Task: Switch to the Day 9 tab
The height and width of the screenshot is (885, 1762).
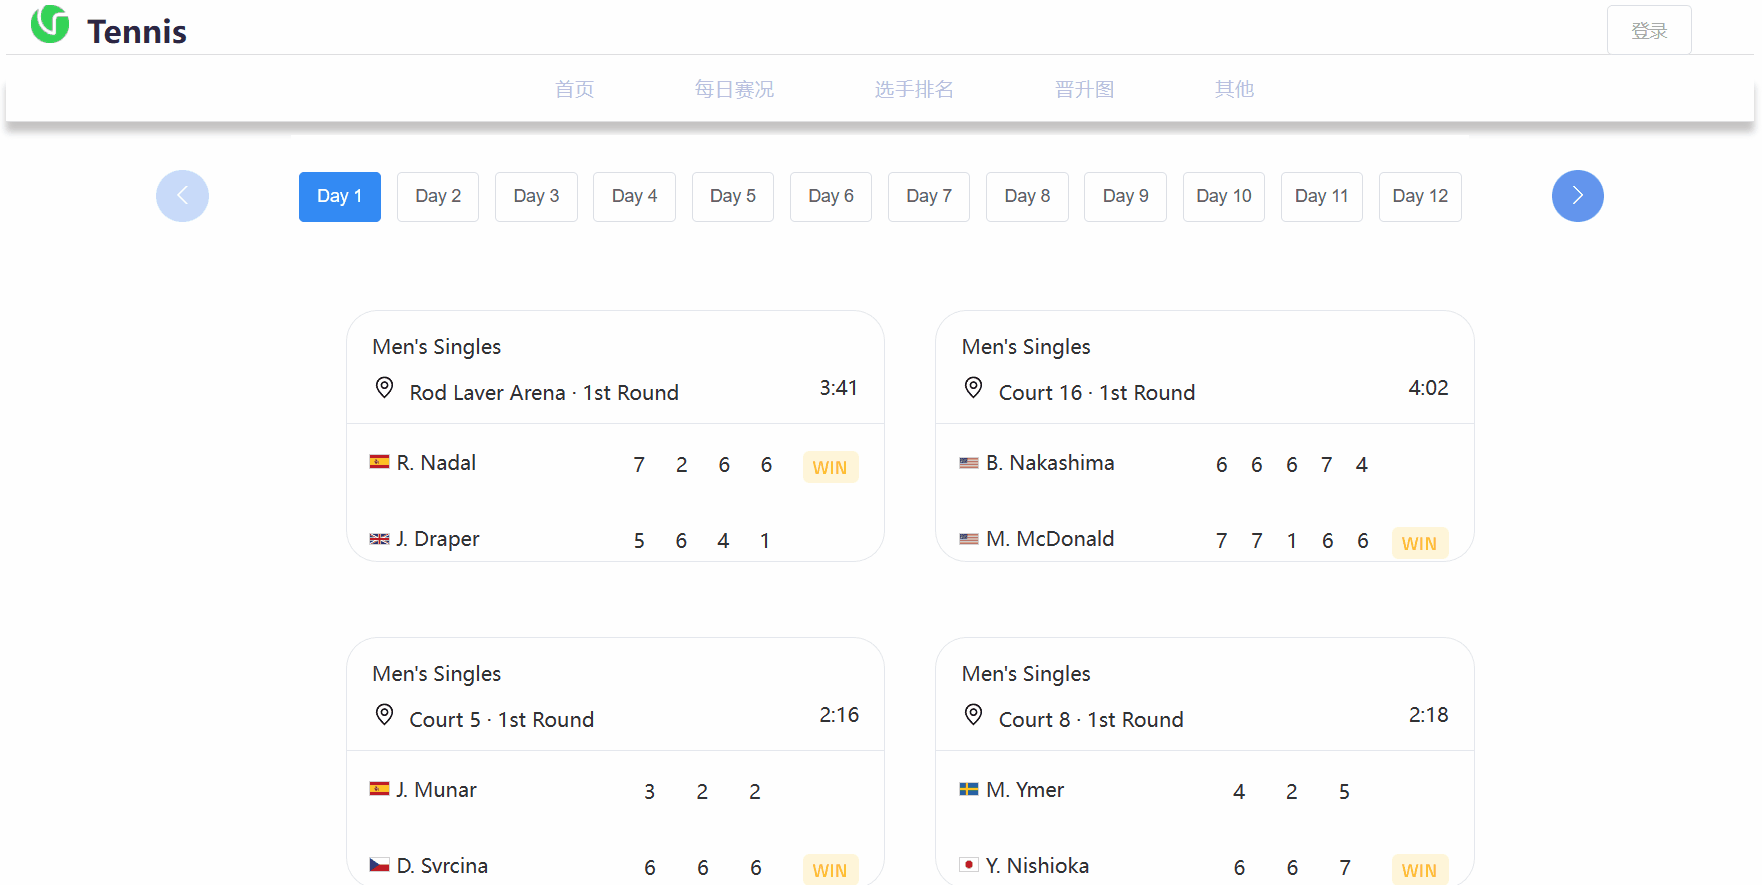Action: [1125, 197]
